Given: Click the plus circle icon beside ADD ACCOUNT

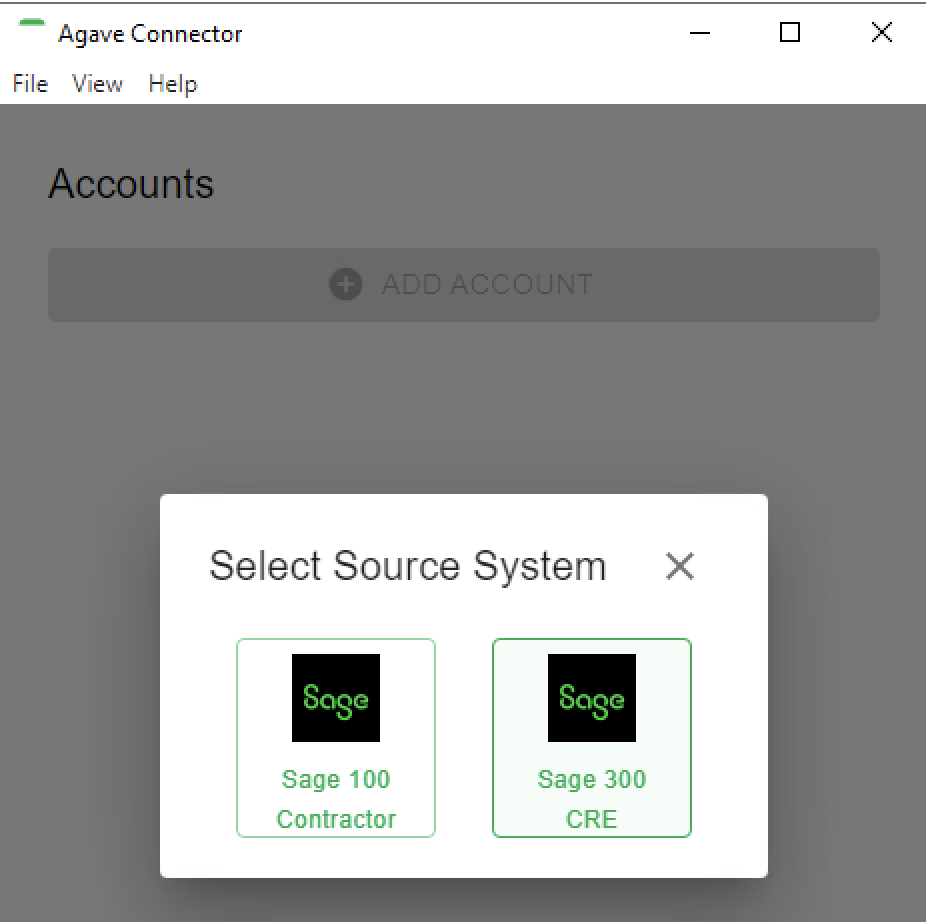Looking at the screenshot, I should pos(345,284).
